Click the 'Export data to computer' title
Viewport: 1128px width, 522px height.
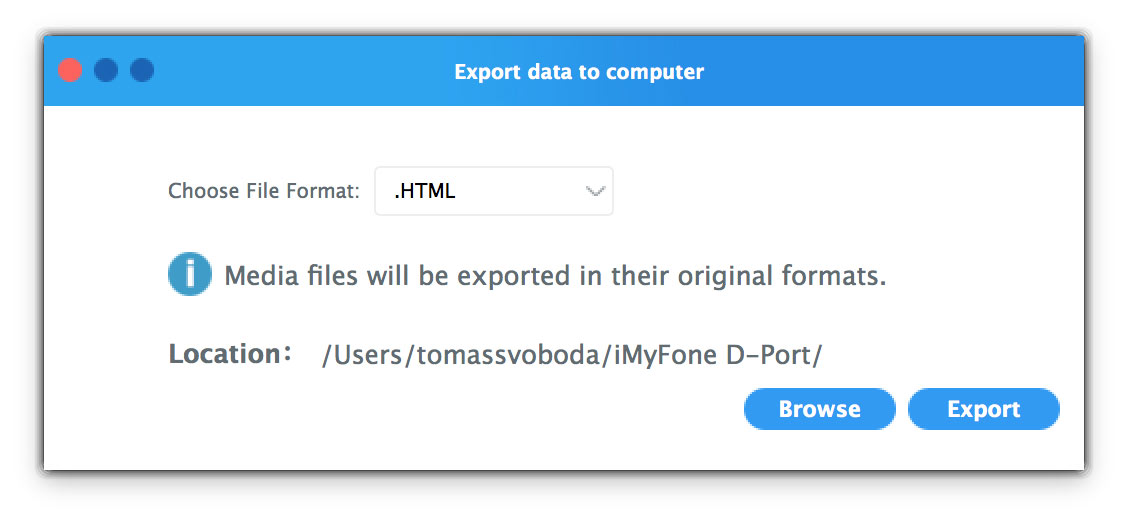coord(579,72)
